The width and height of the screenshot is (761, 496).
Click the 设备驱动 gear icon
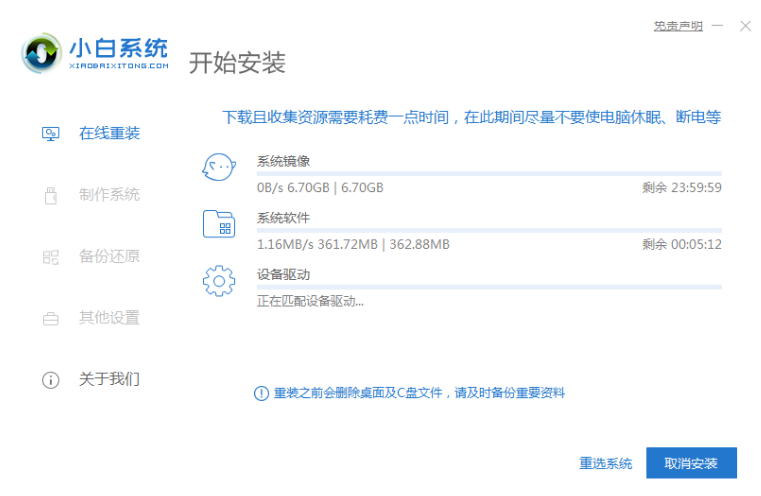click(x=219, y=281)
